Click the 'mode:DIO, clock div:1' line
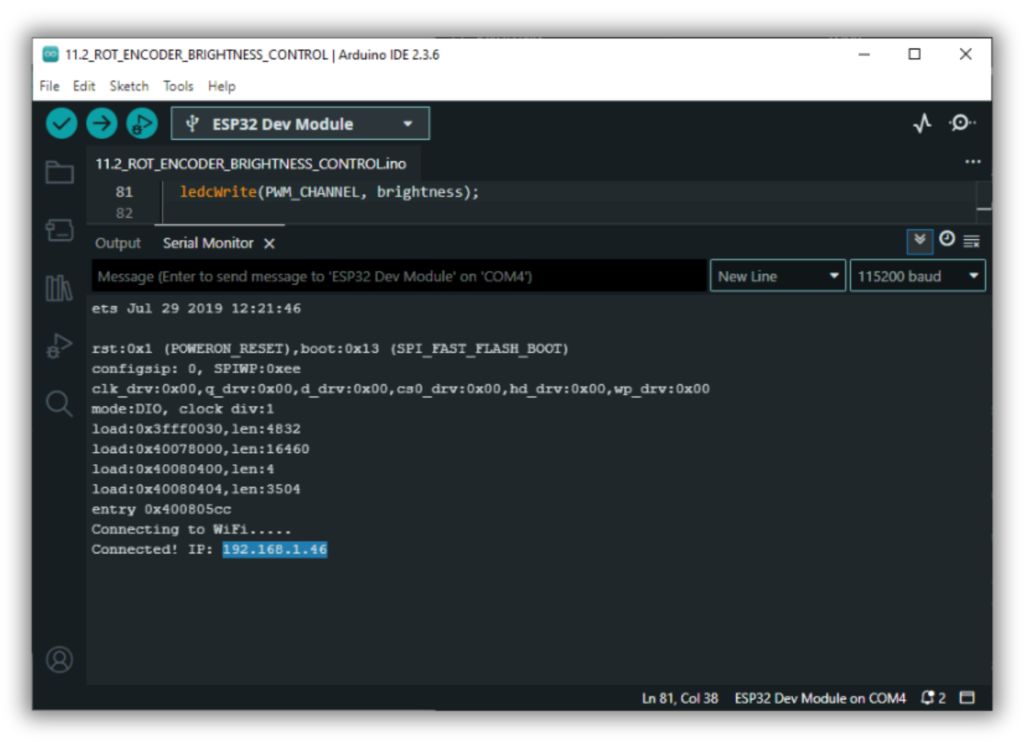The height and width of the screenshot is (748, 1024). tap(183, 409)
